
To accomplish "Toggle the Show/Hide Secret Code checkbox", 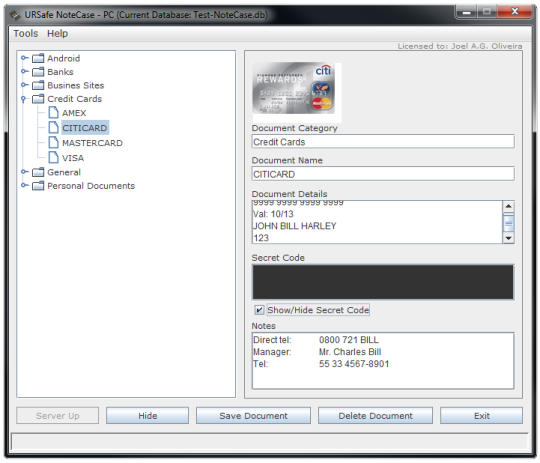I will (259, 310).
